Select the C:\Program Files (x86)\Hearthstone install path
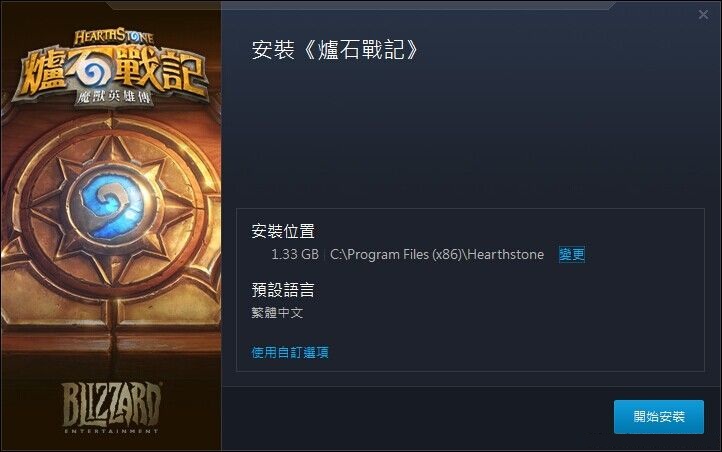 437,255
